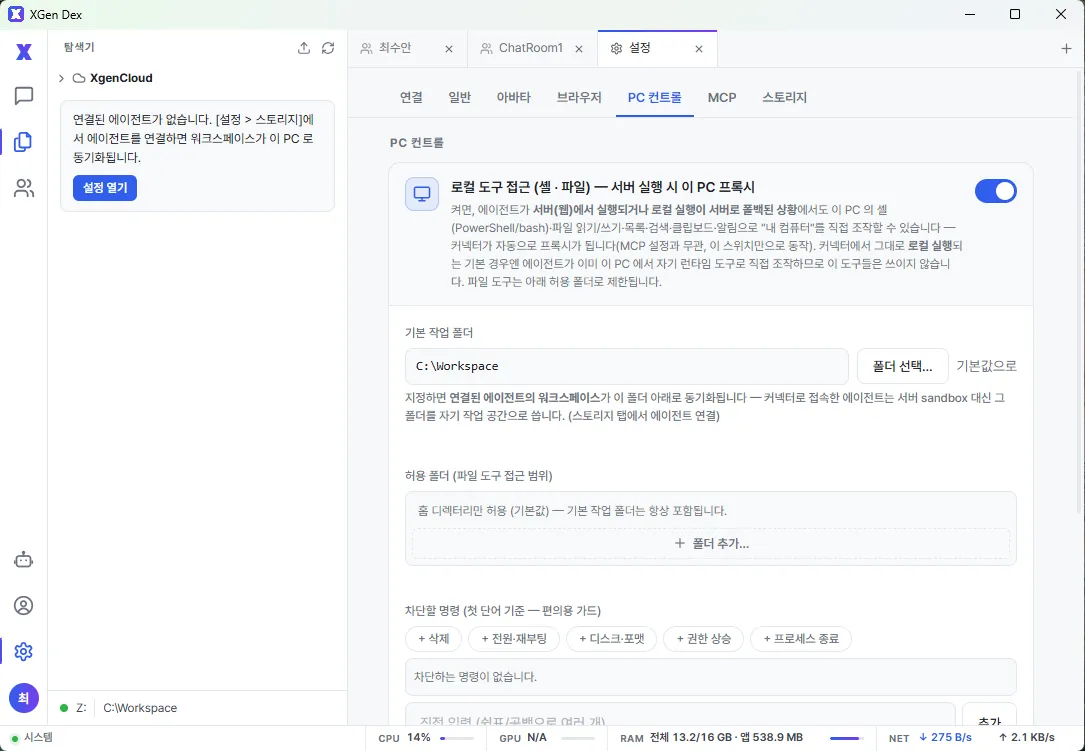The image size is (1085, 751).
Task: Open the 연결 settings tab
Action: (x=411, y=98)
